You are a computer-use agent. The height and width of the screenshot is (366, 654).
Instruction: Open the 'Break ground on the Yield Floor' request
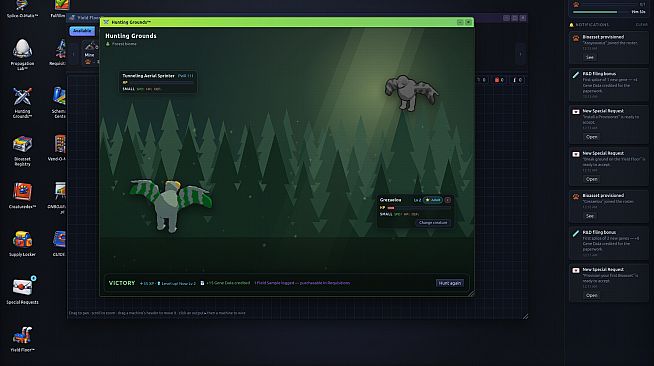click(x=591, y=179)
